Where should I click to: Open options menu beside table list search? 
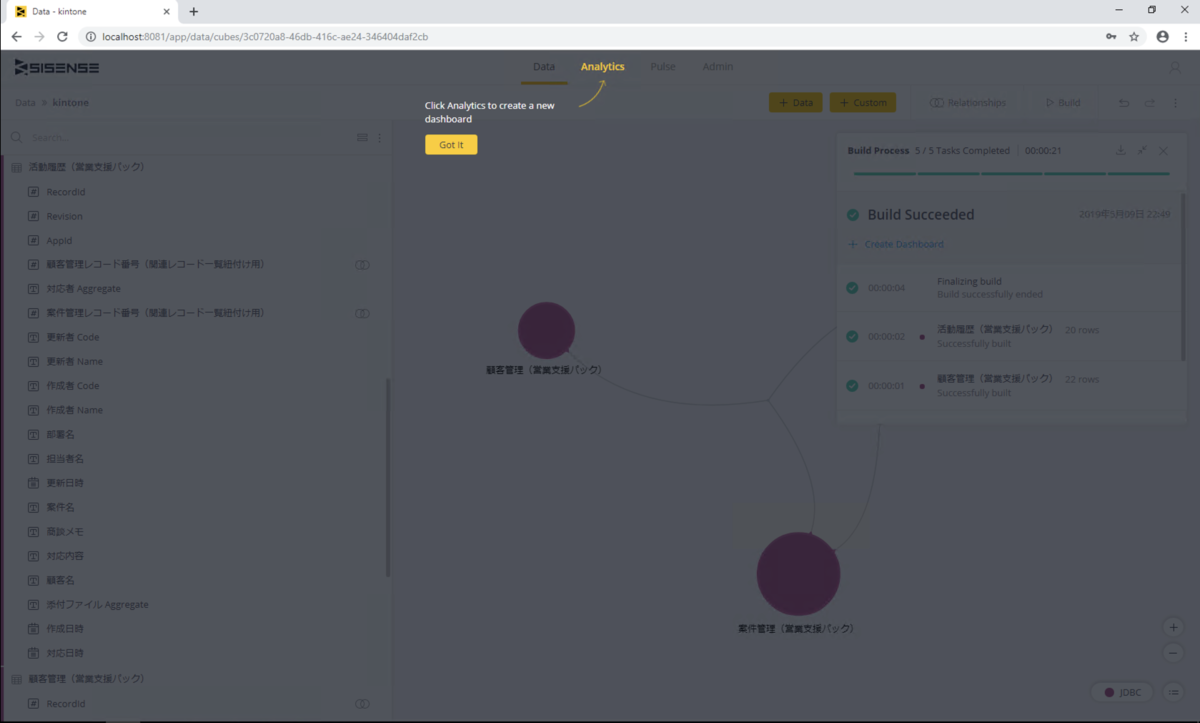coord(379,138)
